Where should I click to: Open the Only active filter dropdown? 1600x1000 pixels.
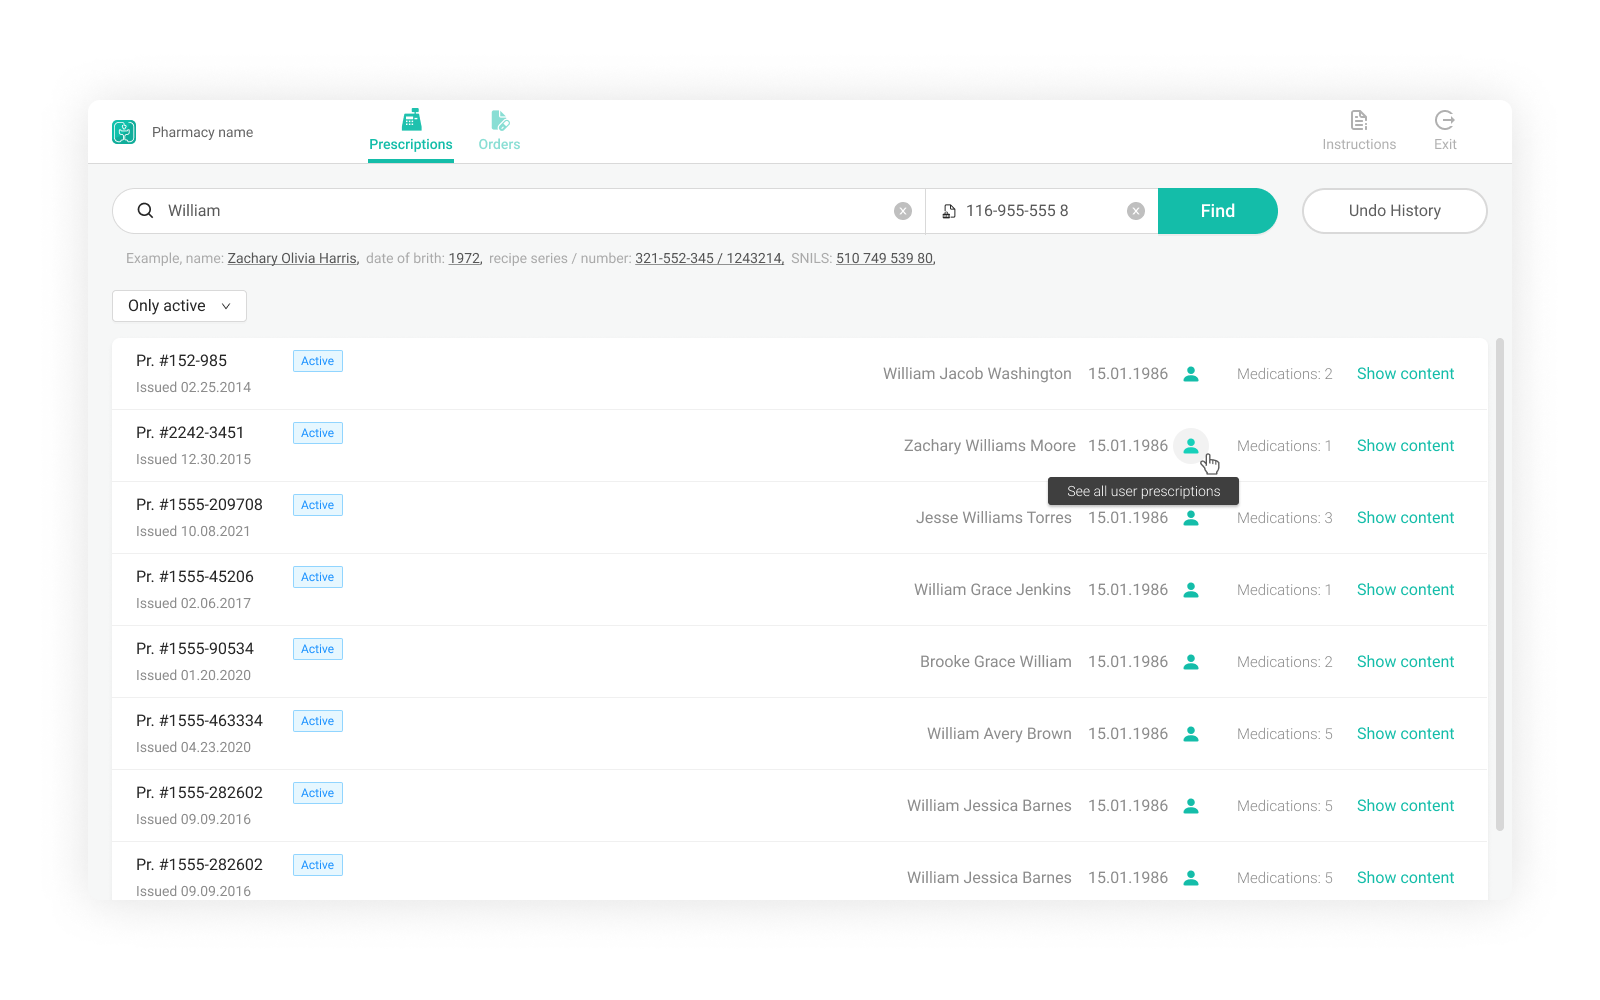179,306
